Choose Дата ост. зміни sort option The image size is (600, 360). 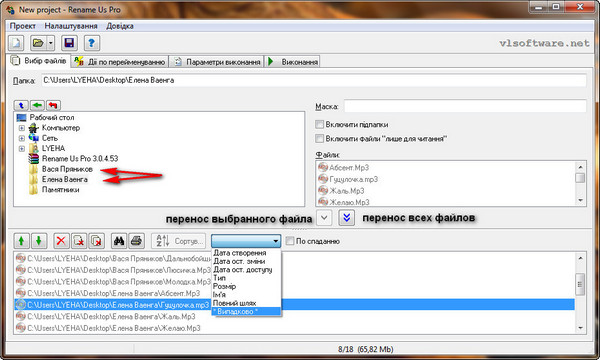(246, 261)
